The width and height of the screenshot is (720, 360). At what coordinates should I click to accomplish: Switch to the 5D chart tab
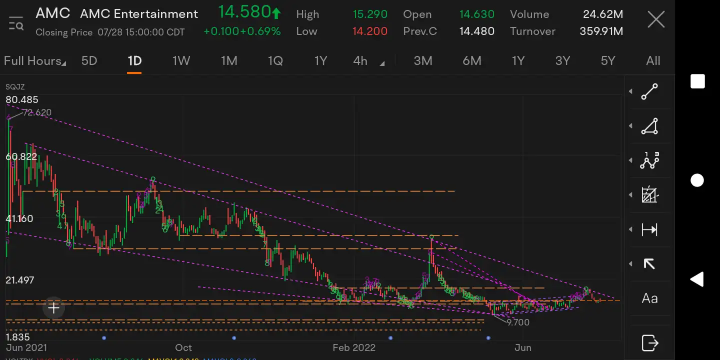tap(89, 61)
